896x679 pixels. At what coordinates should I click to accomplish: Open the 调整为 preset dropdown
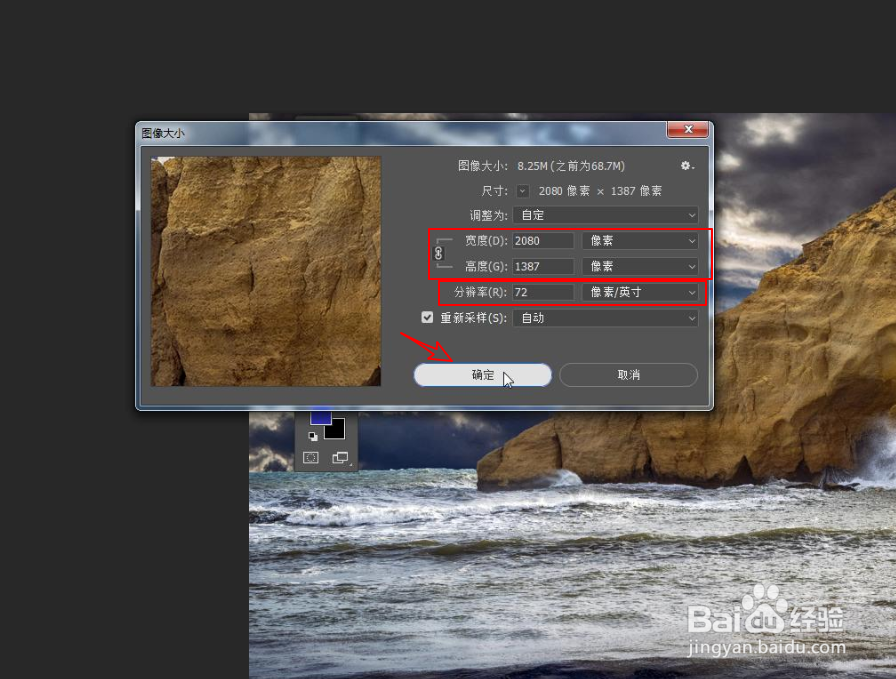point(605,215)
